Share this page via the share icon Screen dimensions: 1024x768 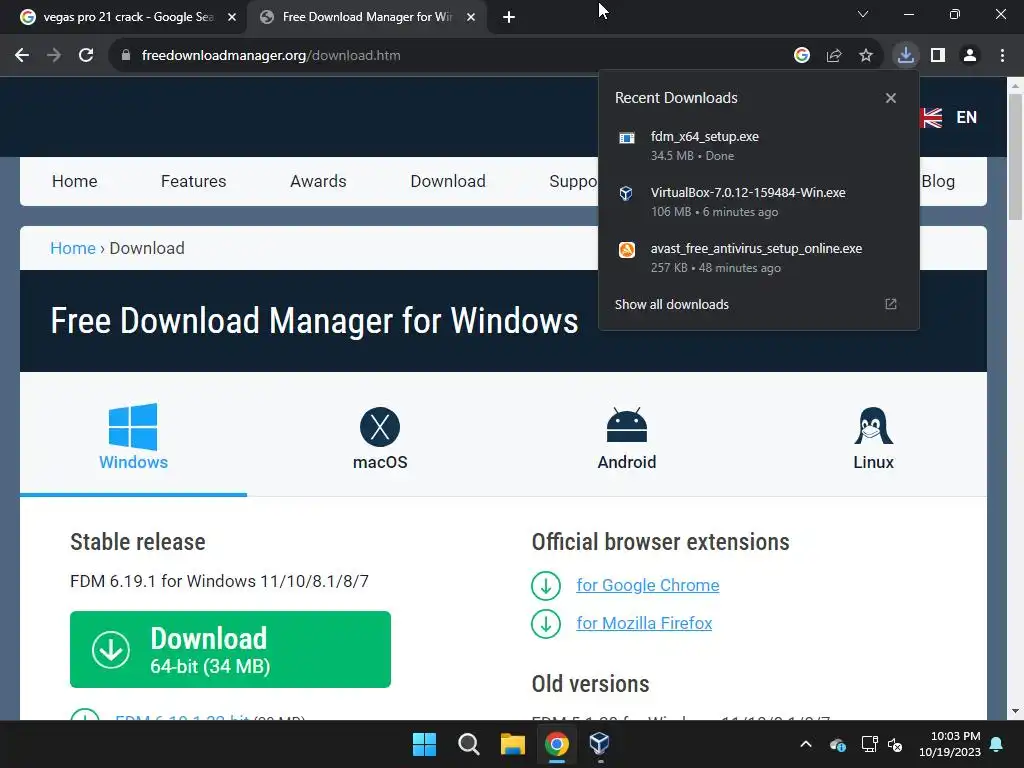coord(834,56)
